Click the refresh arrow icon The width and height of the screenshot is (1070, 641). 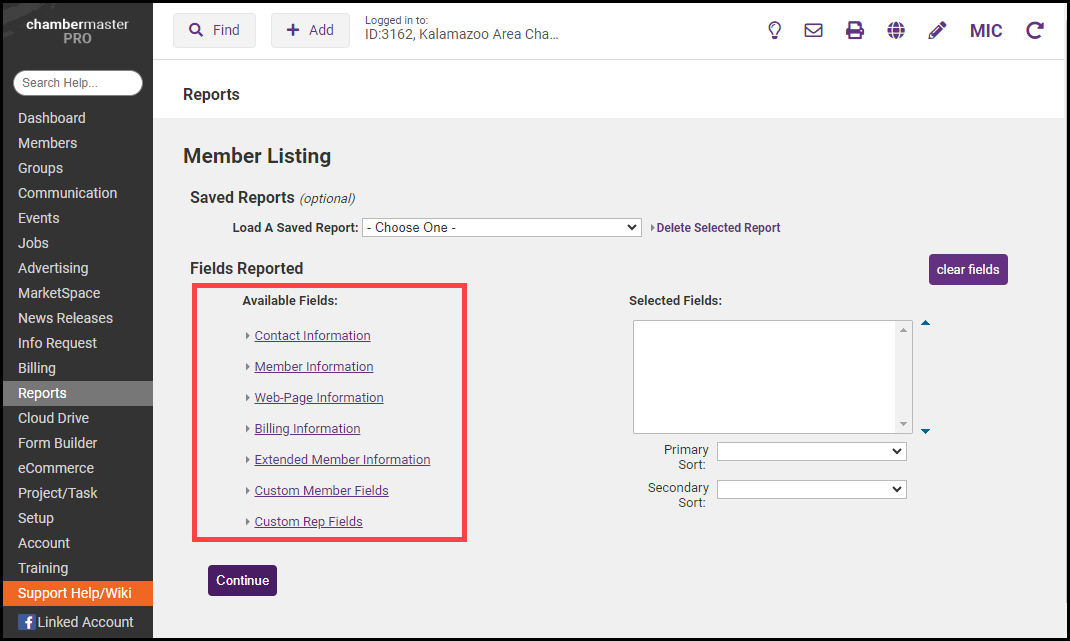pos(1035,30)
